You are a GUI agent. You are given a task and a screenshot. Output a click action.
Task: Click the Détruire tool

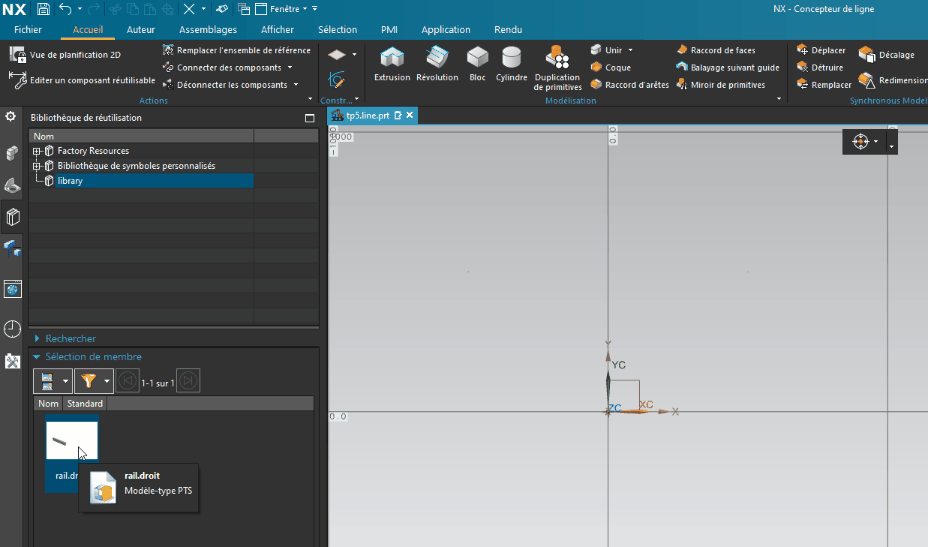coord(820,67)
